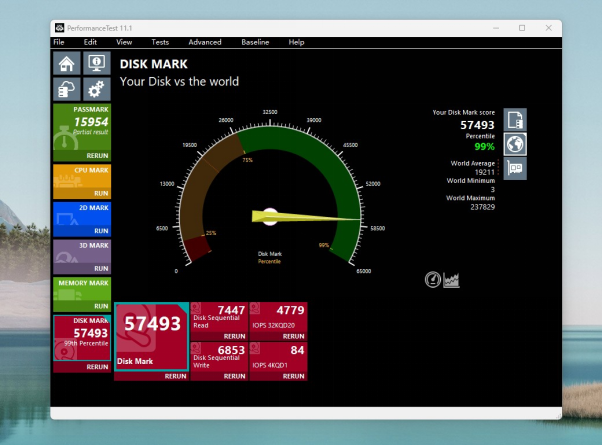
Task: Open the System Information monitor icon
Action: pos(97,63)
